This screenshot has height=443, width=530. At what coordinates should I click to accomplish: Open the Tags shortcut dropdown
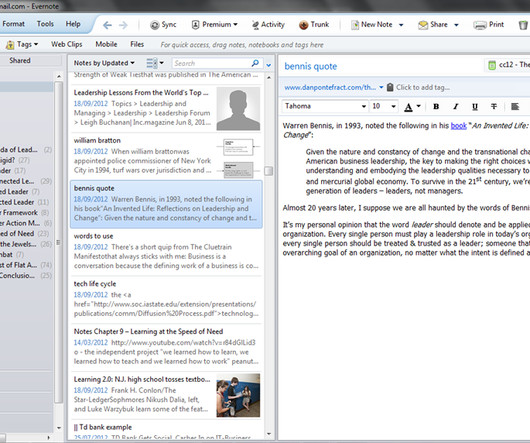pyautogui.click(x=22, y=44)
